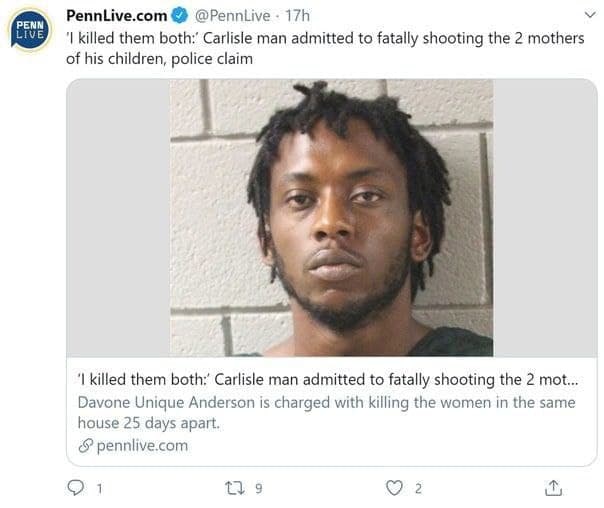
Task: Click the card description about Davone Unique Anderson
Action: pos(326,412)
